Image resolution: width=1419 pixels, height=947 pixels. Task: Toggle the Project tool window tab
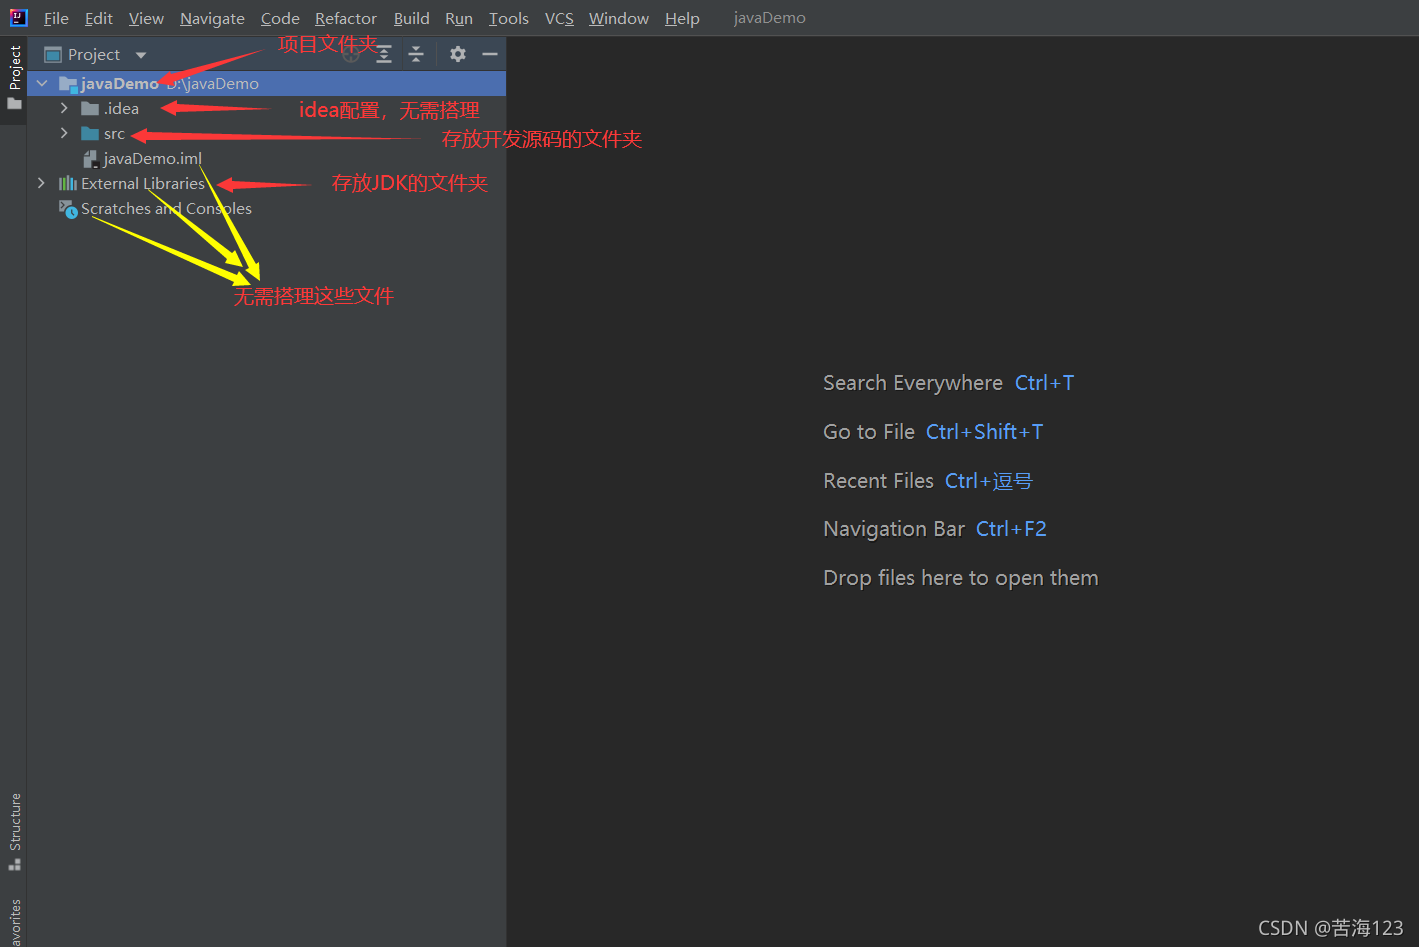(14, 79)
